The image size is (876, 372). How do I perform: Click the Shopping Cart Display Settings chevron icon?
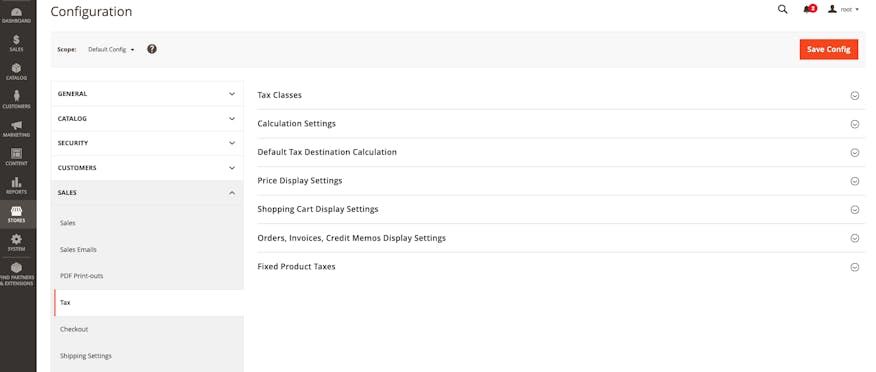point(854,209)
